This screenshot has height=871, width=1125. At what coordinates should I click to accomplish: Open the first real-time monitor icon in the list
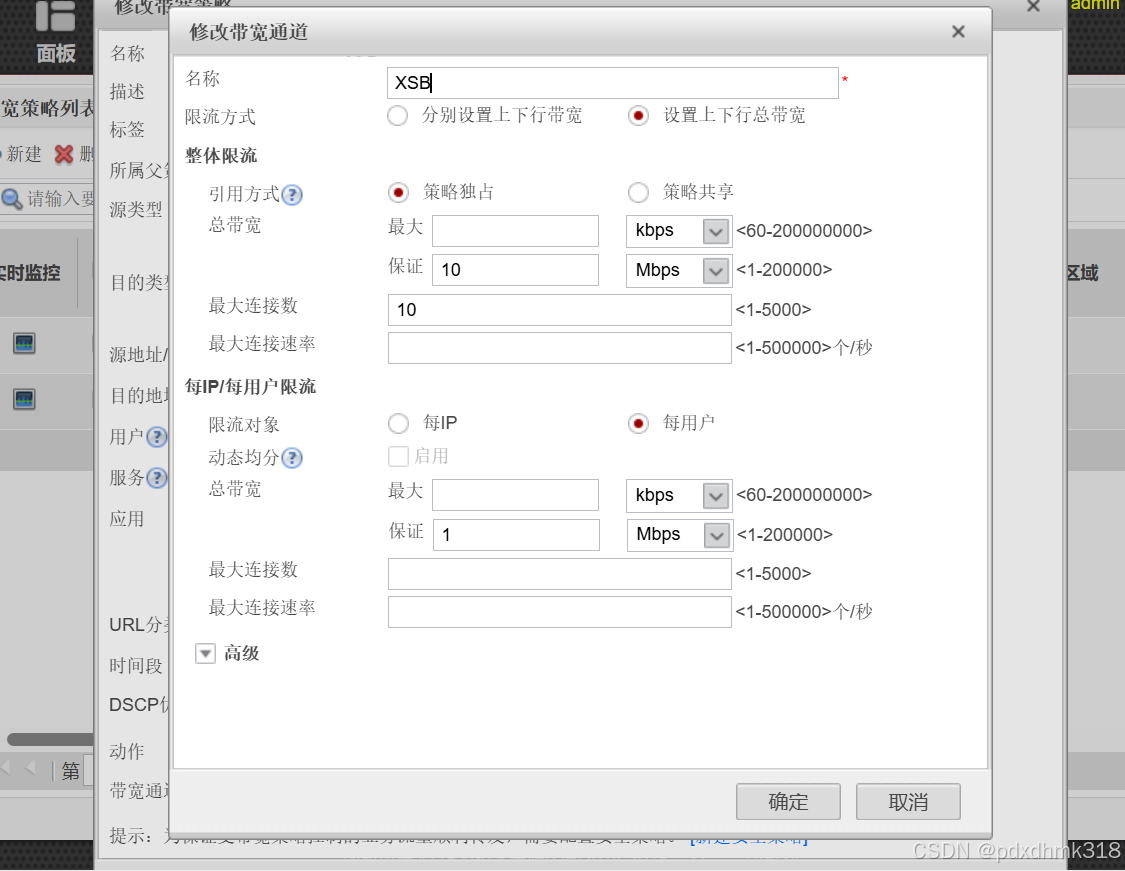pos(24,343)
